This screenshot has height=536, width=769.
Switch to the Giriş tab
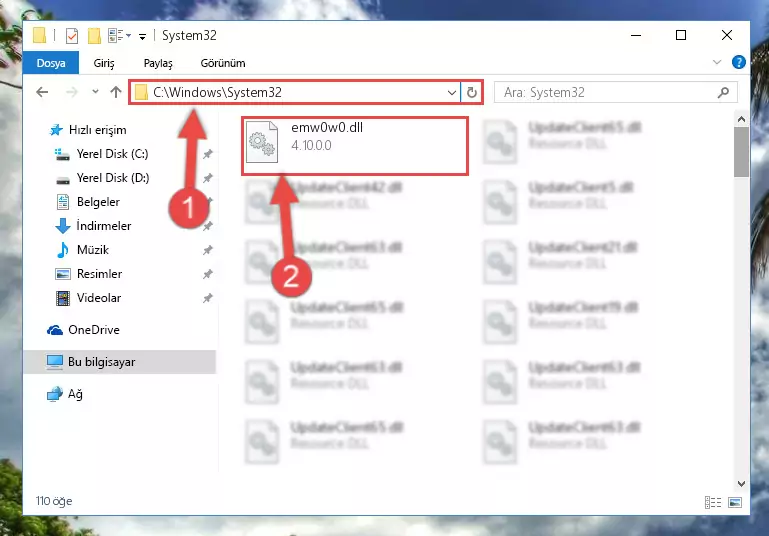(x=103, y=63)
